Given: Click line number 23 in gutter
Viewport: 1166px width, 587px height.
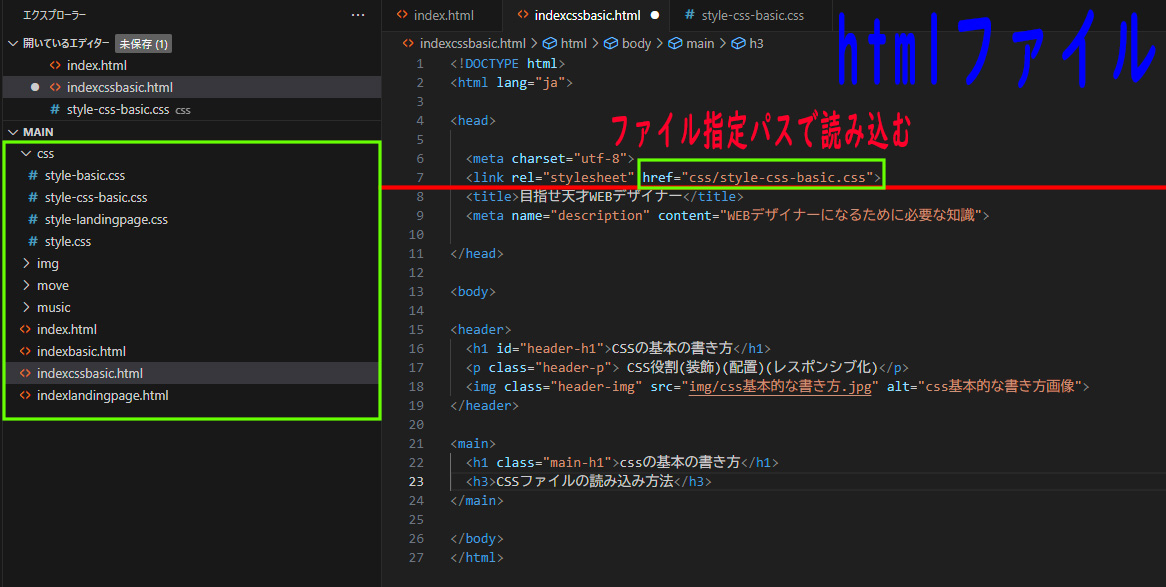Looking at the screenshot, I should coord(416,481).
